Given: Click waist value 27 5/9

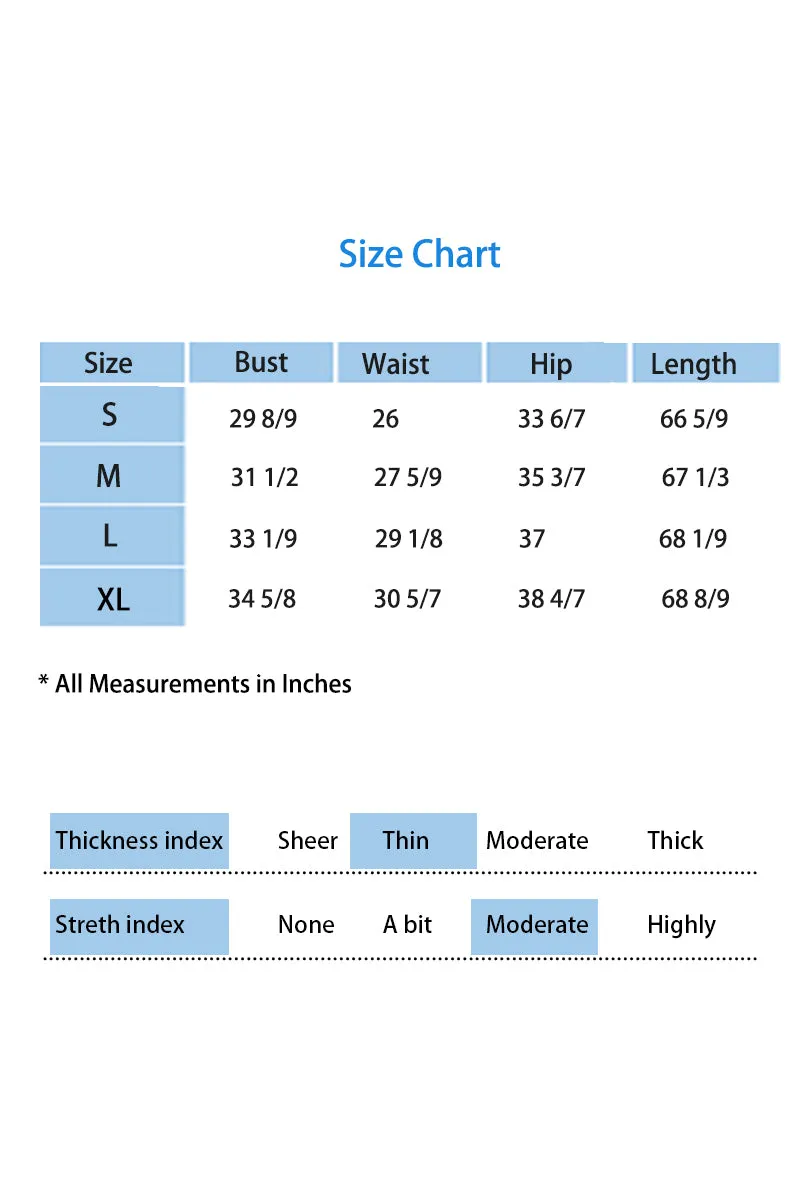Looking at the screenshot, I should (x=408, y=478).
